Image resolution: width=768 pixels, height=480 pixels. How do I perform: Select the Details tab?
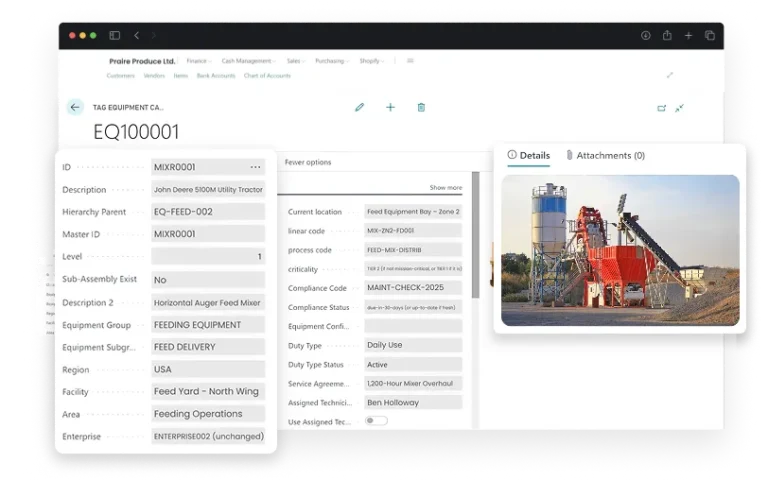[528, 156]
